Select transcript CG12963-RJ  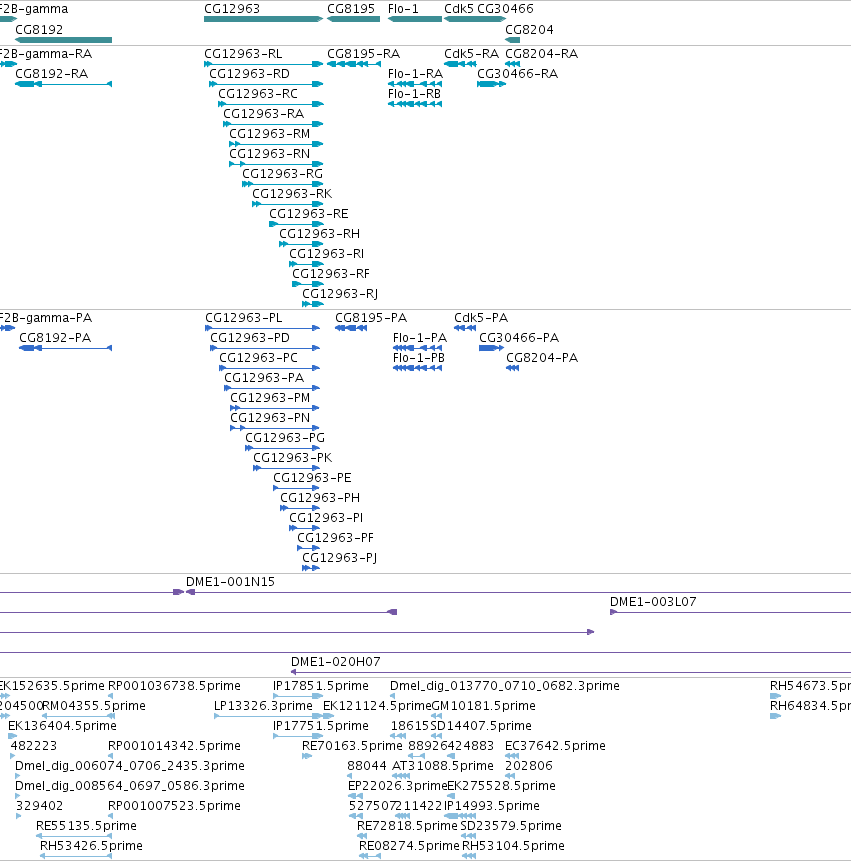pos(313,304)
